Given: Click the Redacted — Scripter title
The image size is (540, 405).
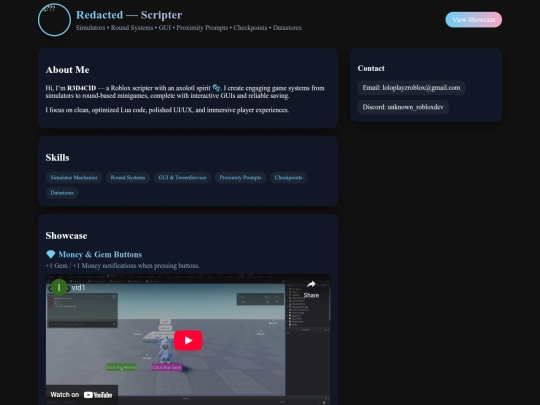Looking at the screenshot, I should [x=129, y=15].
